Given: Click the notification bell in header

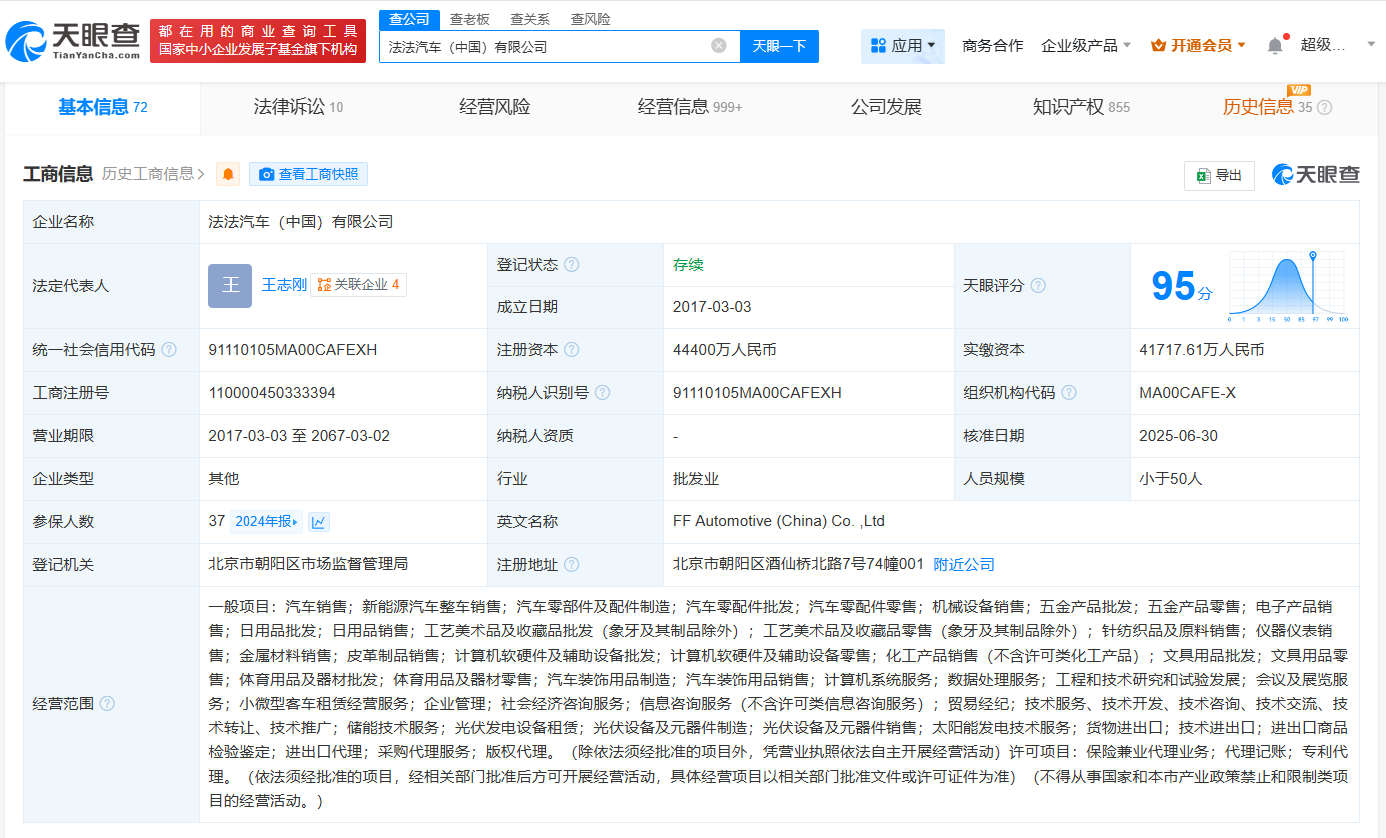Looking at the screenshot, I should point(1274,46).
